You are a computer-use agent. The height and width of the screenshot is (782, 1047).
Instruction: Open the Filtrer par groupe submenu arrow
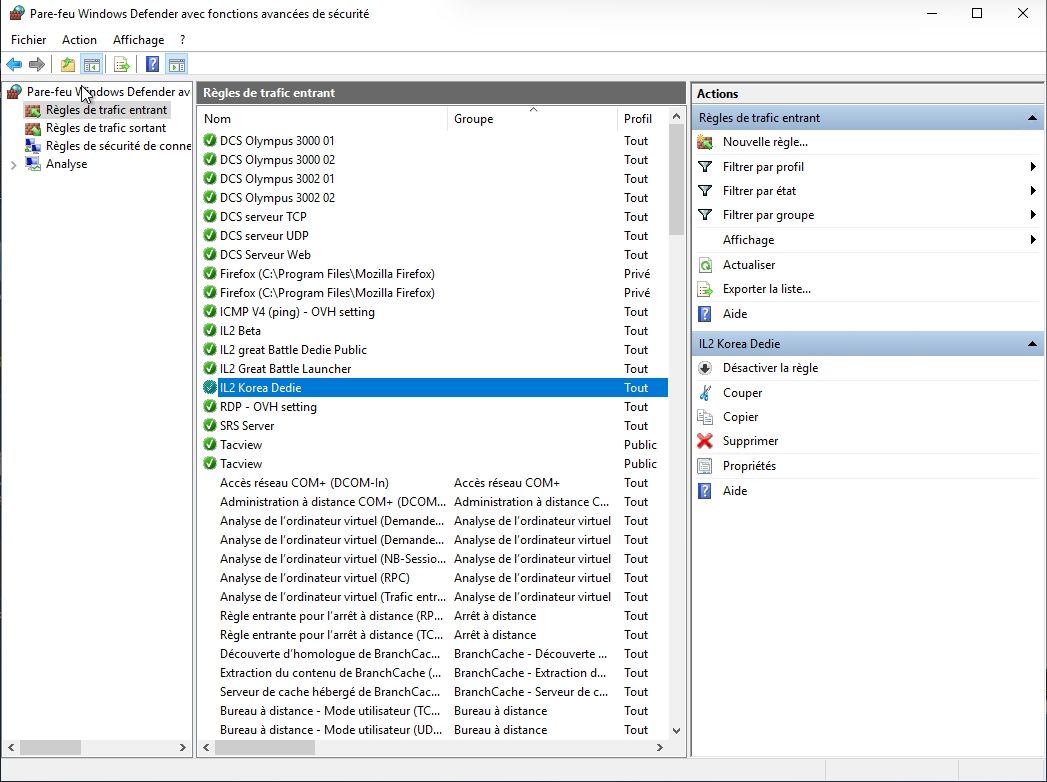[1033, 214]
